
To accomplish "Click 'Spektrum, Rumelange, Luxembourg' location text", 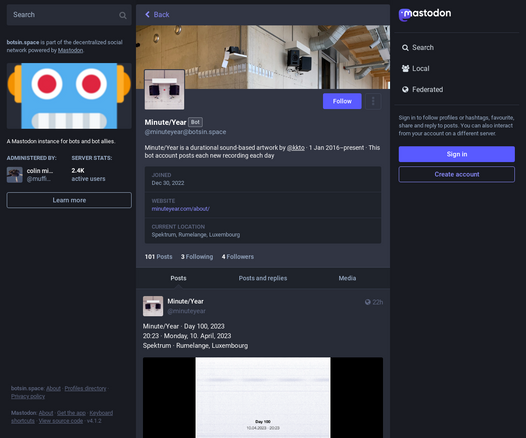I will 196,235.
